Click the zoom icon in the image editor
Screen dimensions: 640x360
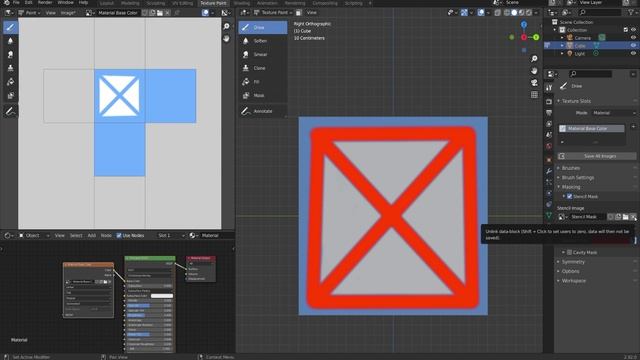(x=227, y=27)
